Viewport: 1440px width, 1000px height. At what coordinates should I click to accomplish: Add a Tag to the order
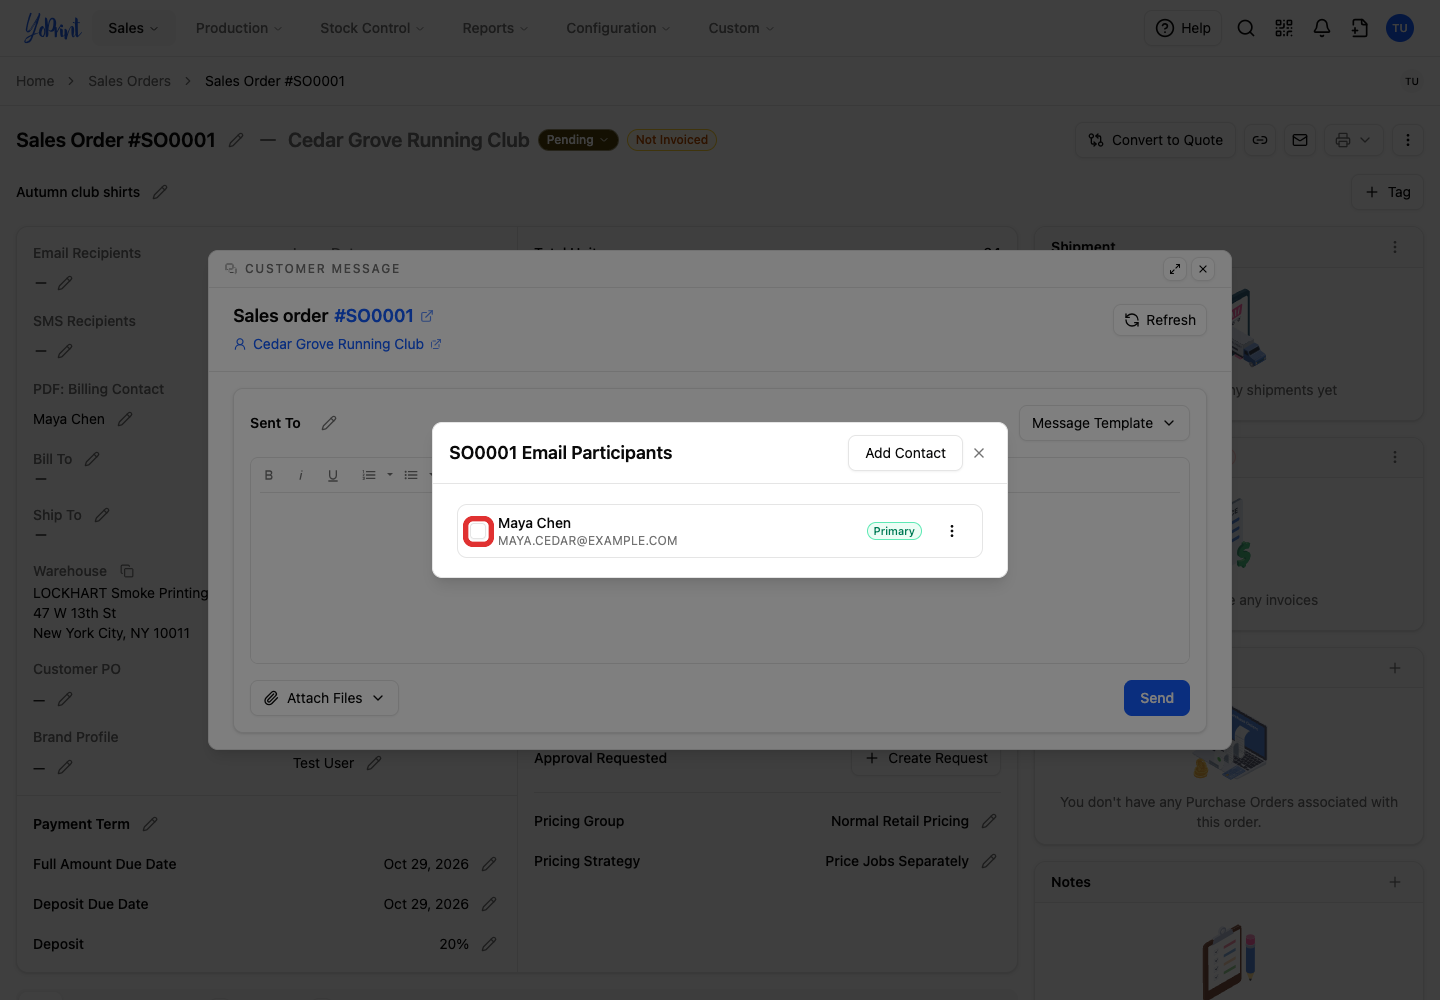coord(1388,192)
